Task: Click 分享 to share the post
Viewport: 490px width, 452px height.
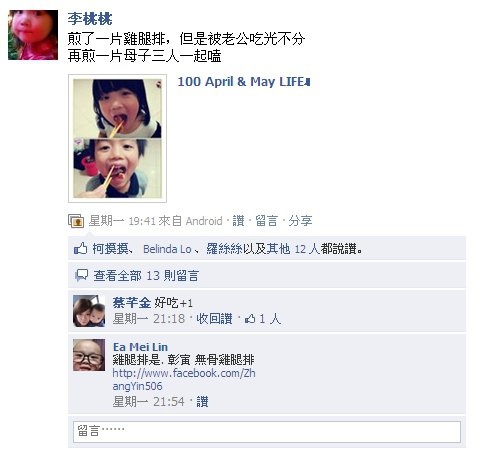Action: tap(300, 221)
